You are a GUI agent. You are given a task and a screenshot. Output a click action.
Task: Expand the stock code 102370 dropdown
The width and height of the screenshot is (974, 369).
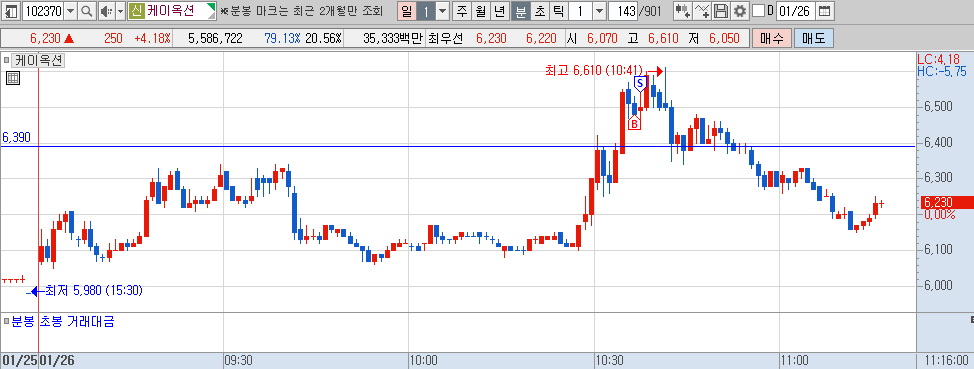(x=70, y=11)
